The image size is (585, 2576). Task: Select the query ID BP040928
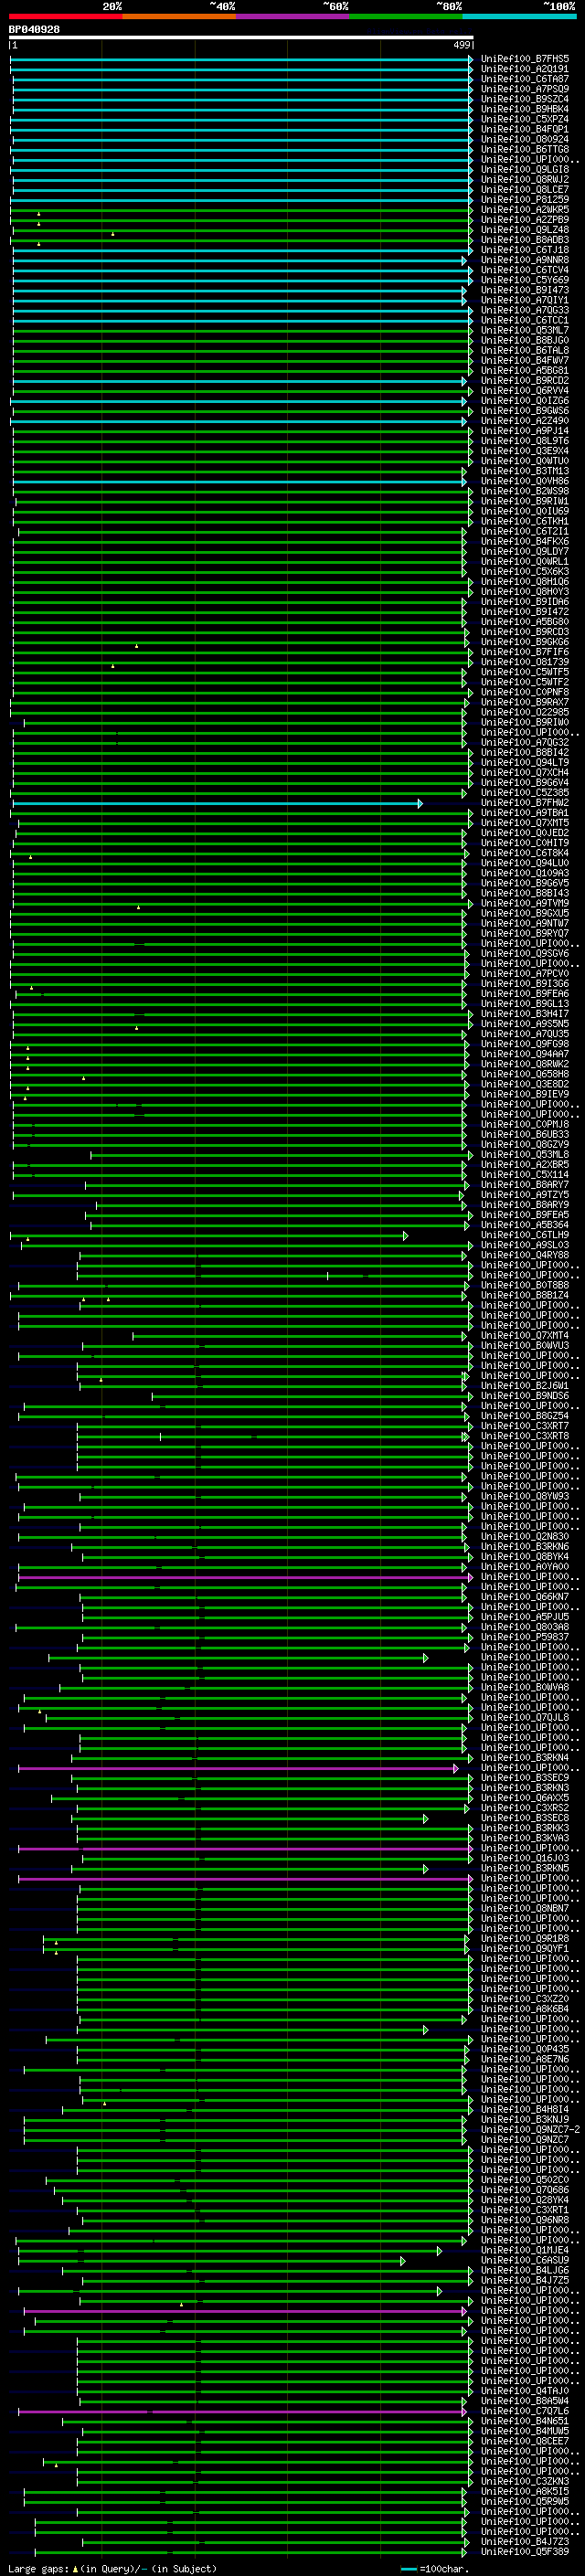34,29
